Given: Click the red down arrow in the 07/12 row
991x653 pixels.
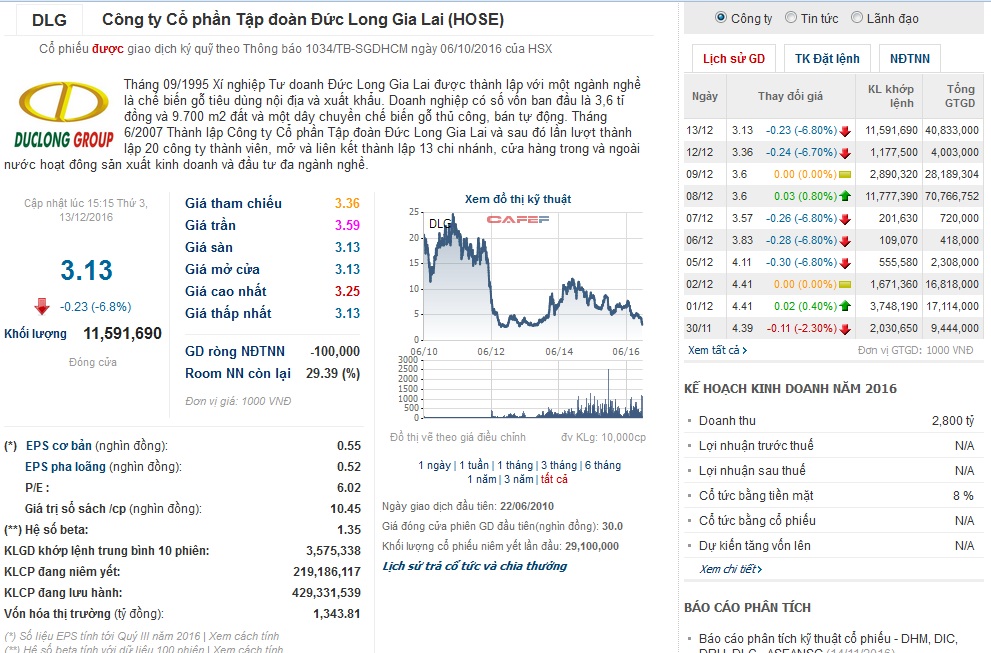Looking at the screenshot, I should tap(845, 219).
